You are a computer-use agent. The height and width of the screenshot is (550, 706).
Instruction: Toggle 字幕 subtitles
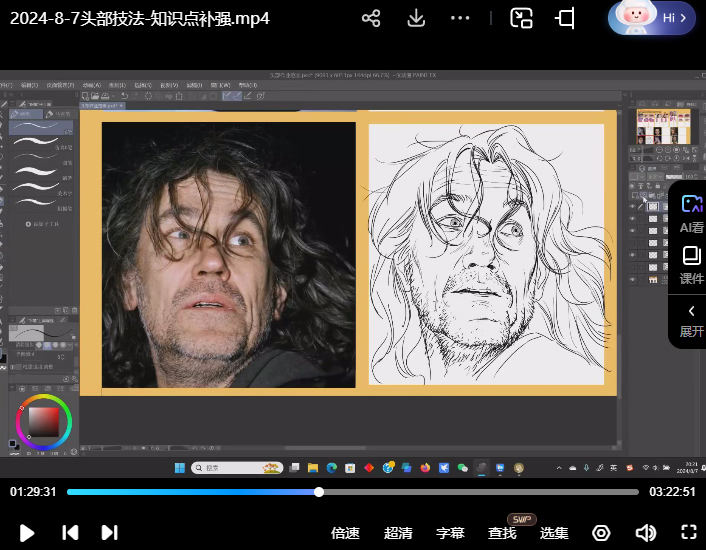coord(450,533)
